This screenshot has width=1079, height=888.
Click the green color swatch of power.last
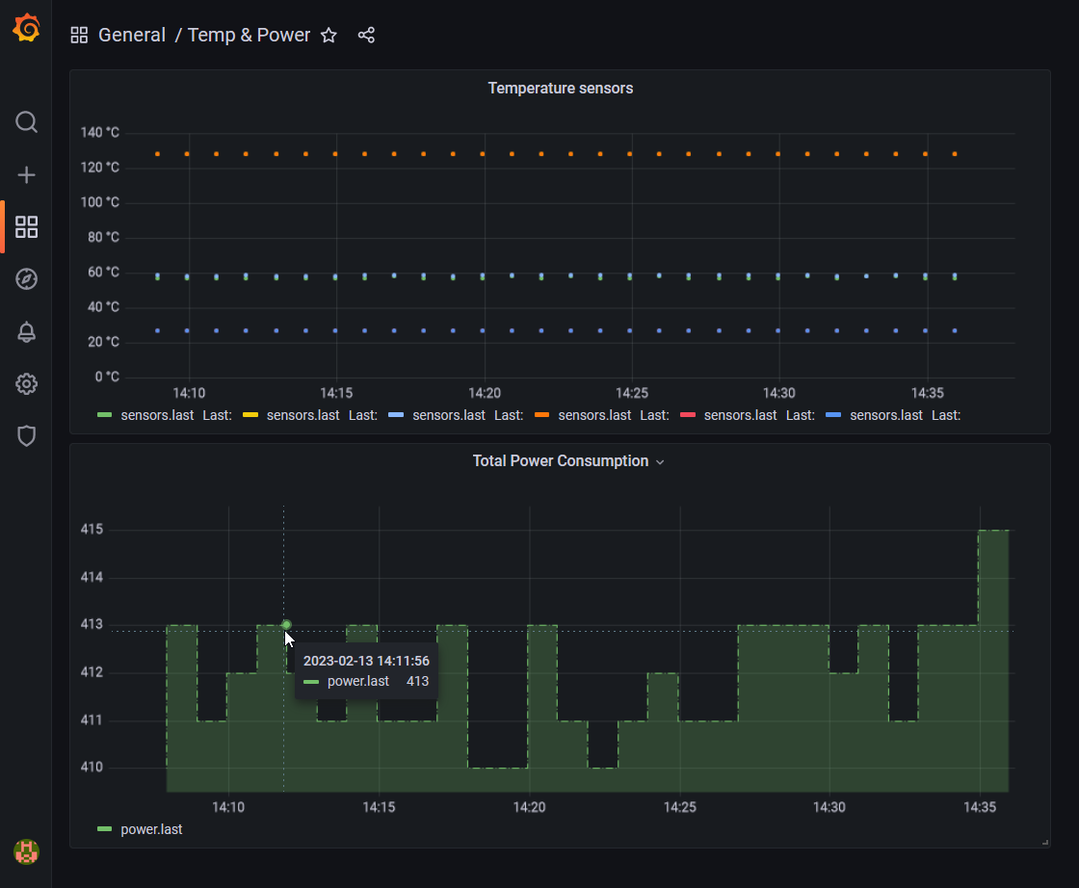pos(105,829)
